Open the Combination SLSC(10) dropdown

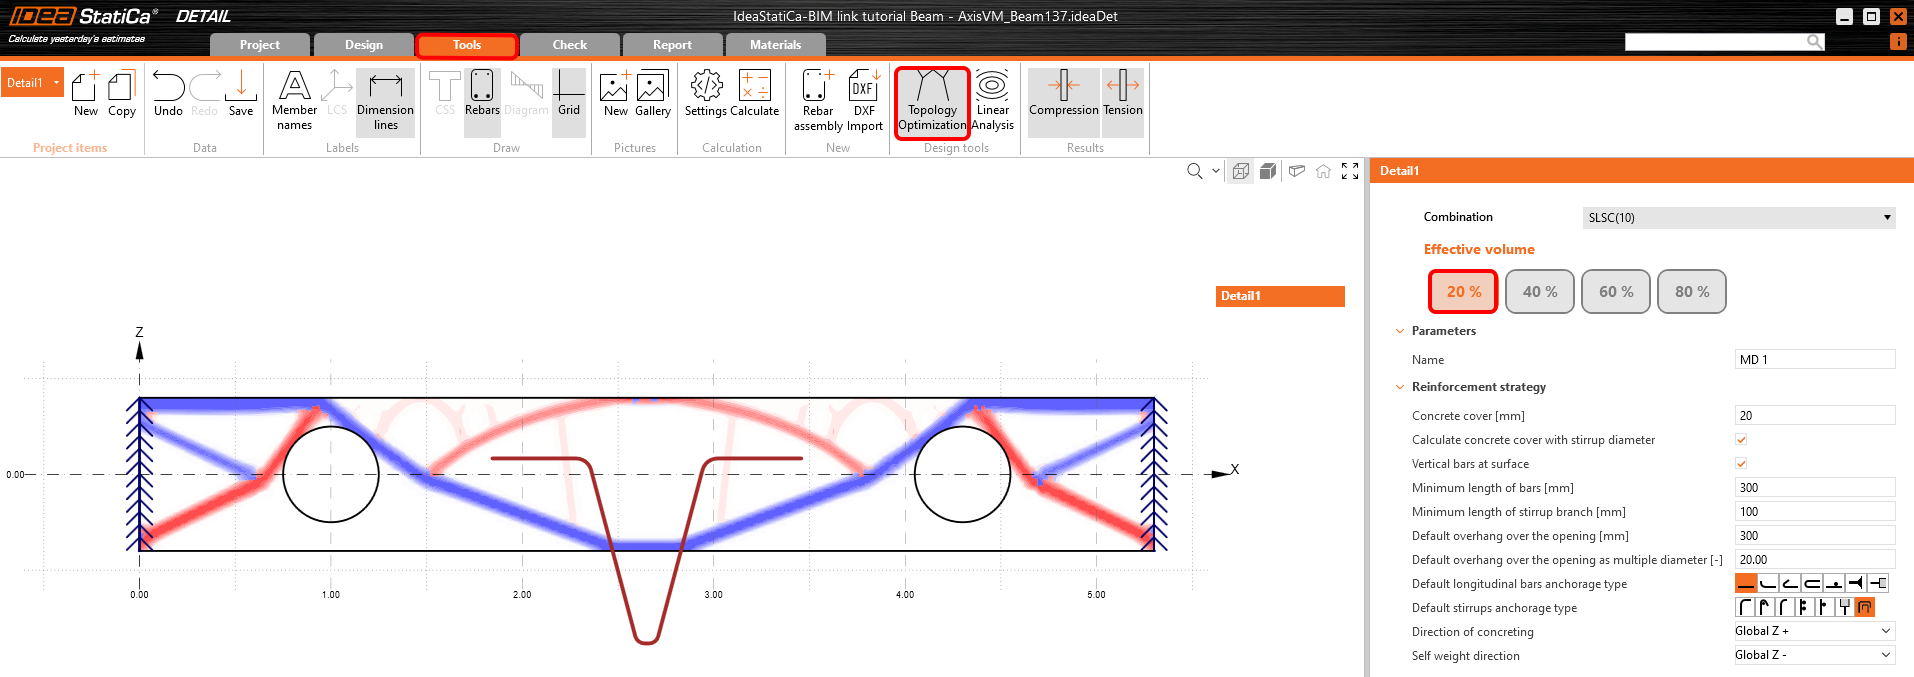click(x=1738, y=218)
